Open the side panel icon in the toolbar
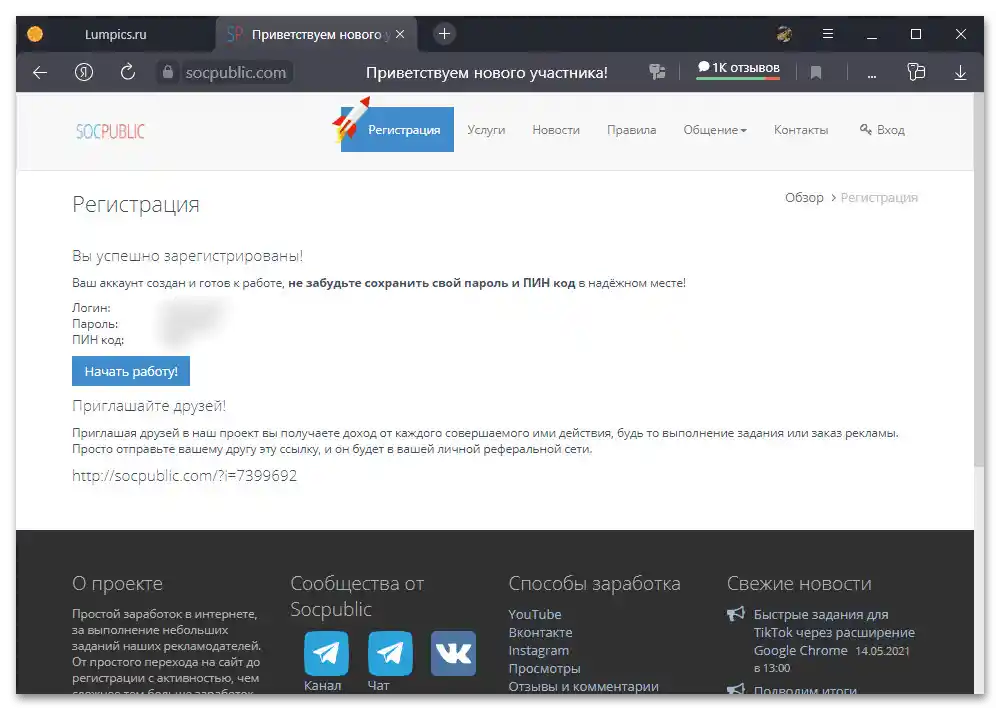 coord(916,72)
